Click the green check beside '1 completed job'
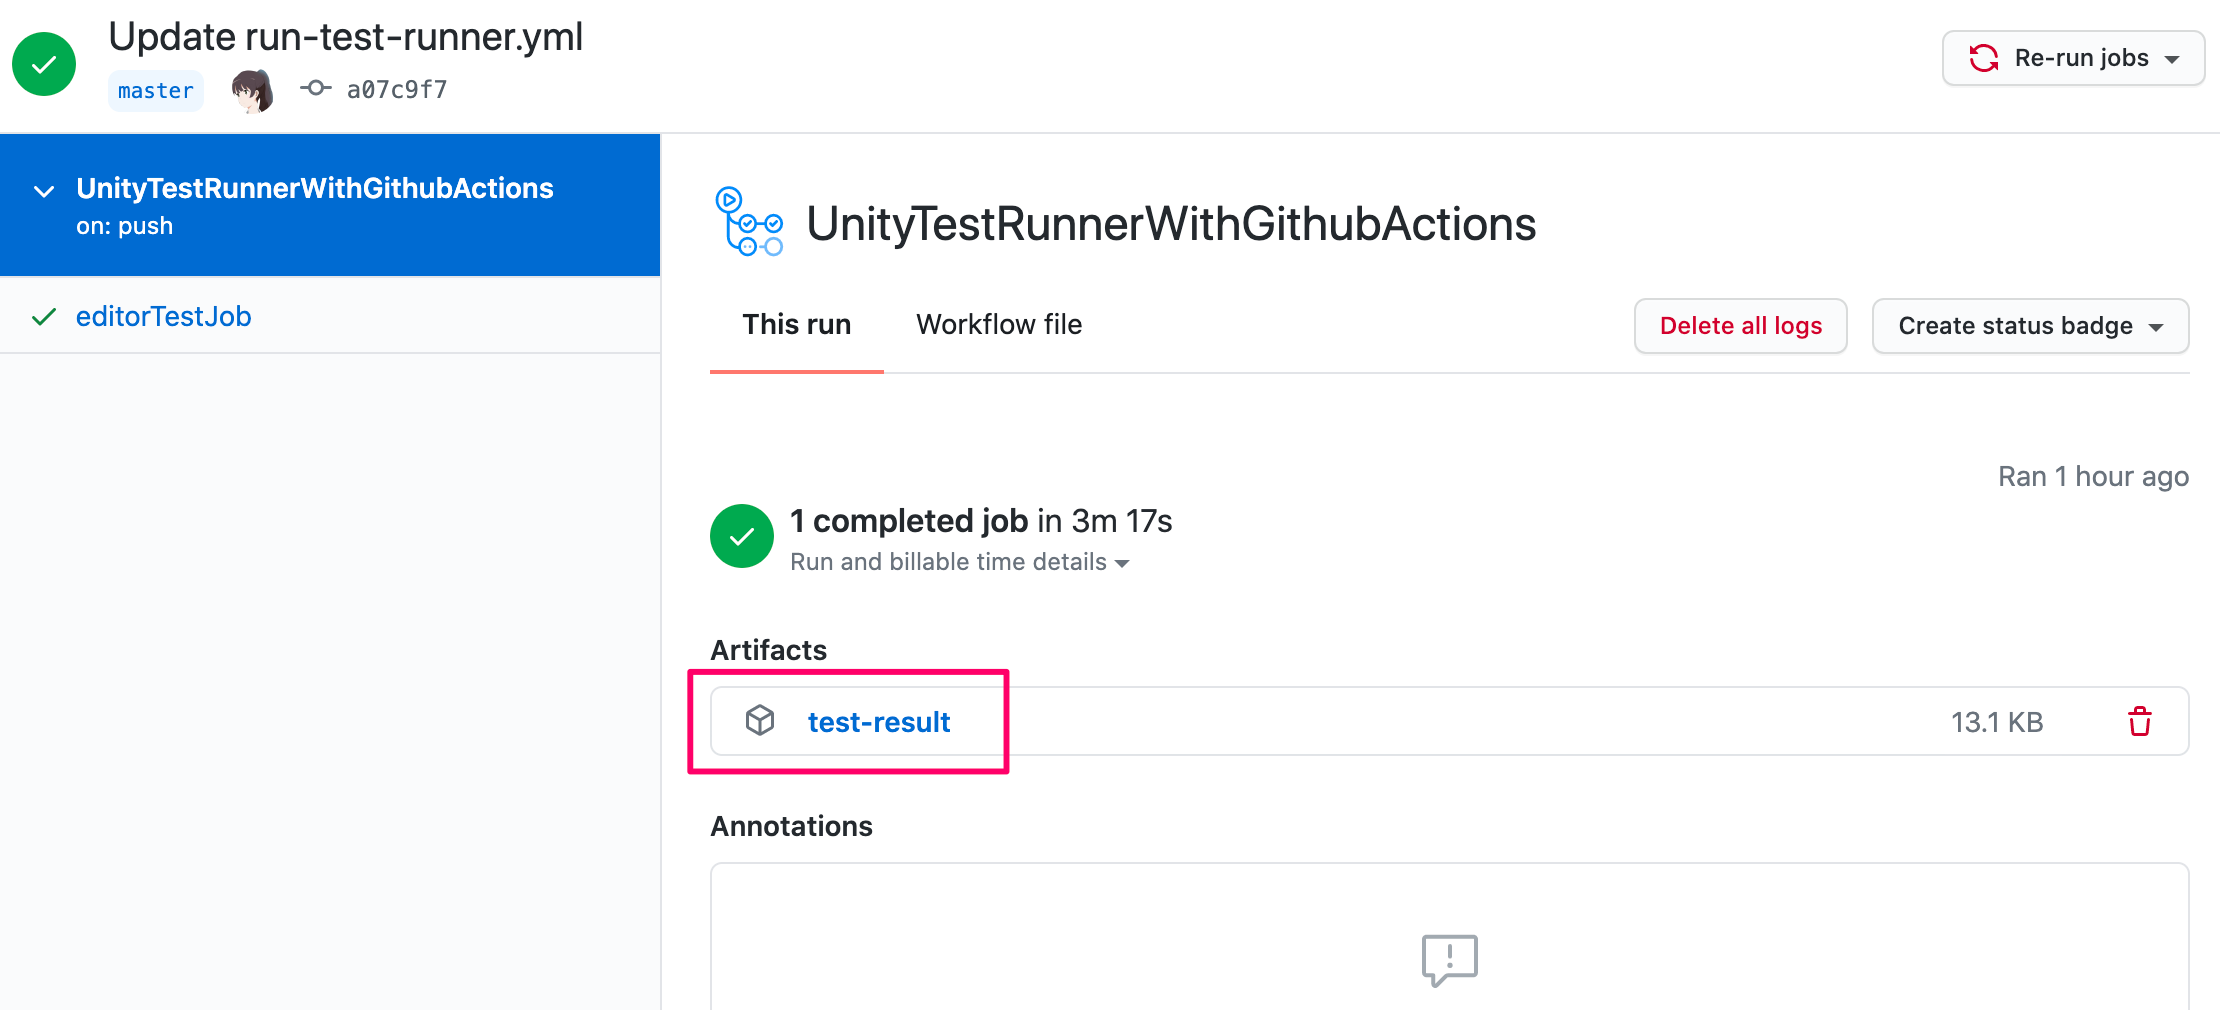 (742, 536)
